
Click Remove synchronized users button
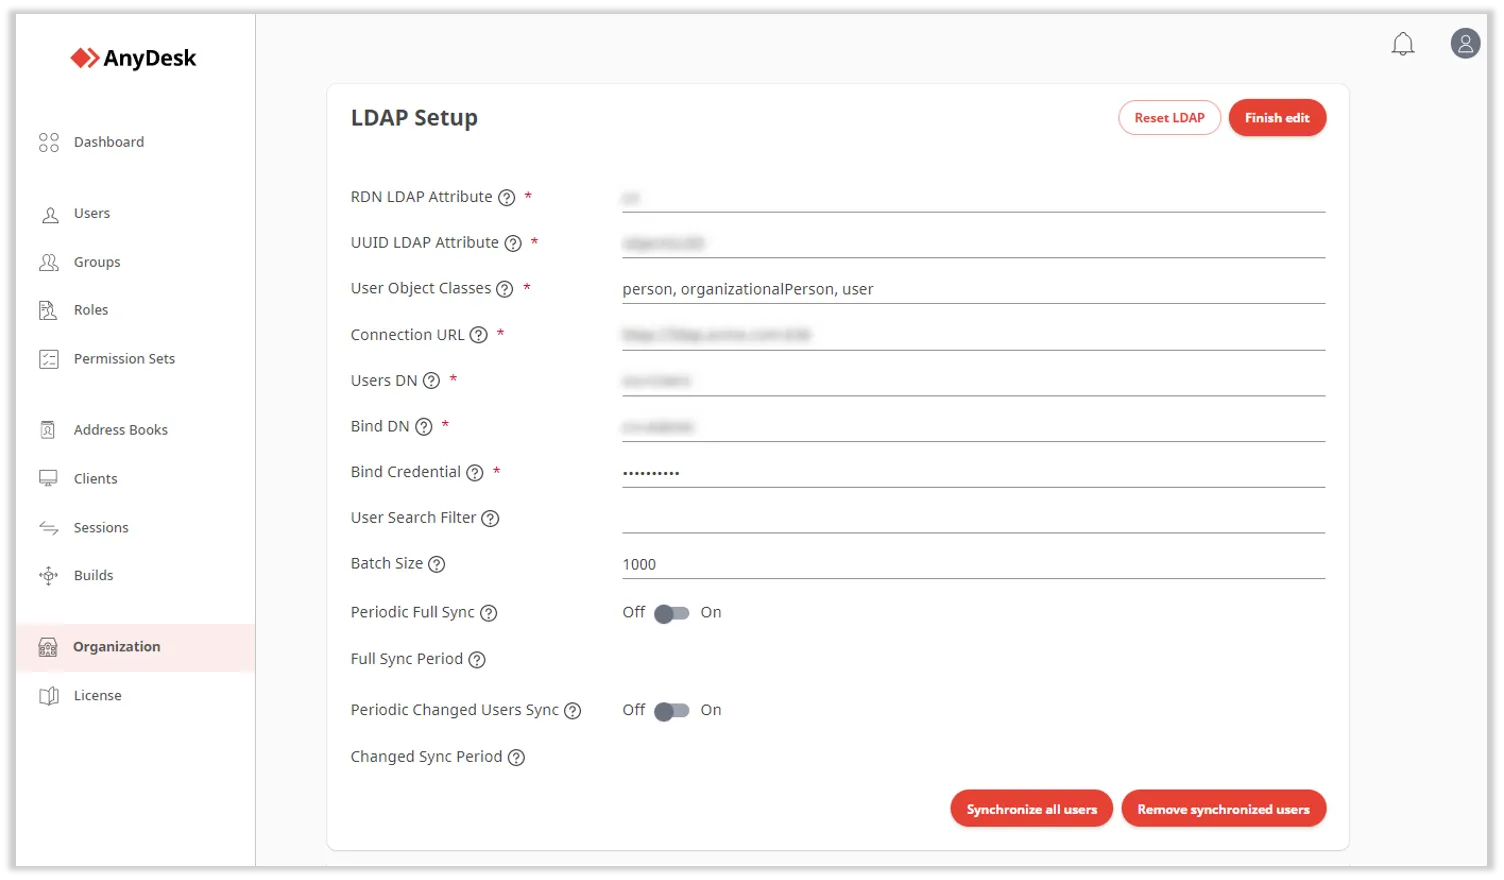pyautogui.click(x=1223, y=809)
